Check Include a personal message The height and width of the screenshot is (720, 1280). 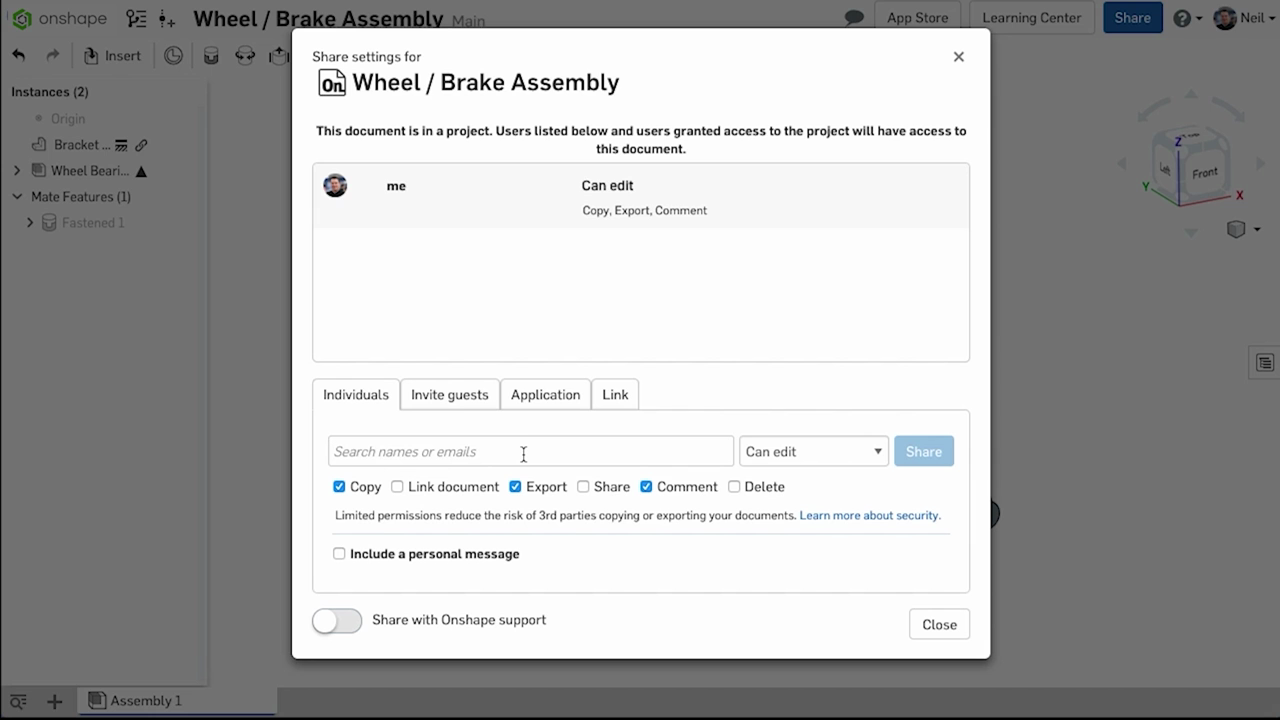point(339,554)
